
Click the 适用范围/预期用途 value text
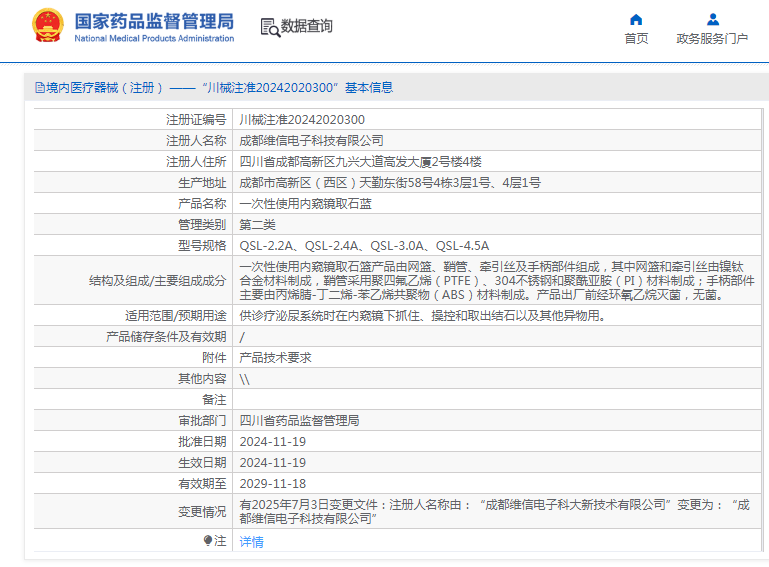point(423,316)
